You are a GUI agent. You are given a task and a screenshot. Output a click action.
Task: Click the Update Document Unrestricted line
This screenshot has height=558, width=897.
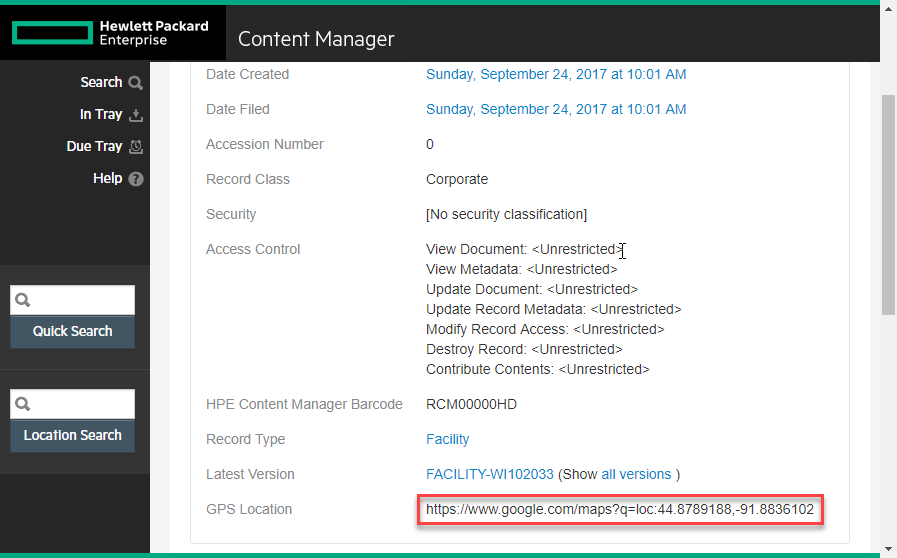[x=532, y=290]
